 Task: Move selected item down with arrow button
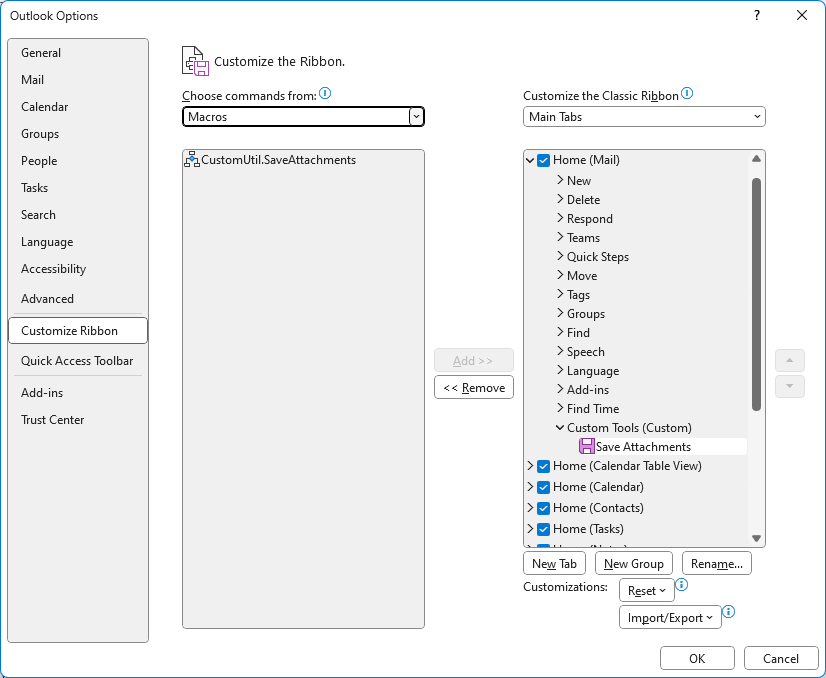[790, 386]
